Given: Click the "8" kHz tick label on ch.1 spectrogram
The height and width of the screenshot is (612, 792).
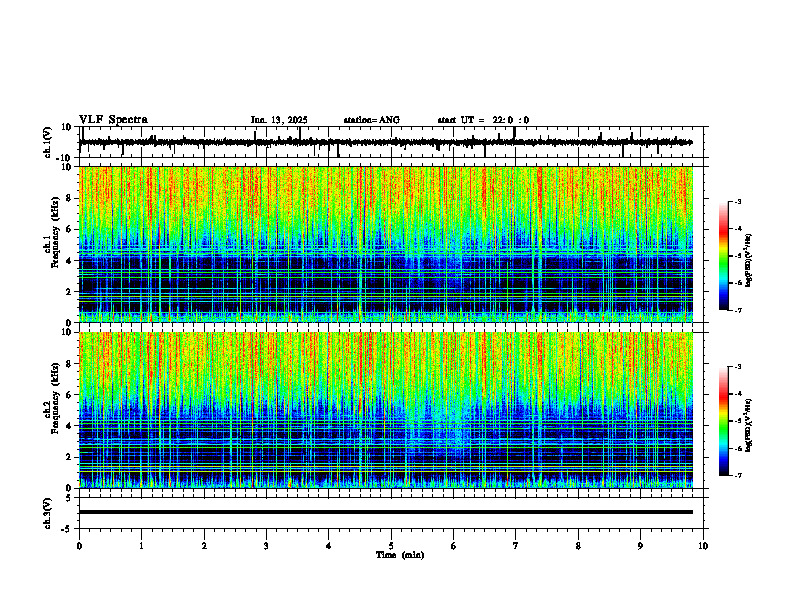Looking at the screenshot, I should (x=69, y=198).
